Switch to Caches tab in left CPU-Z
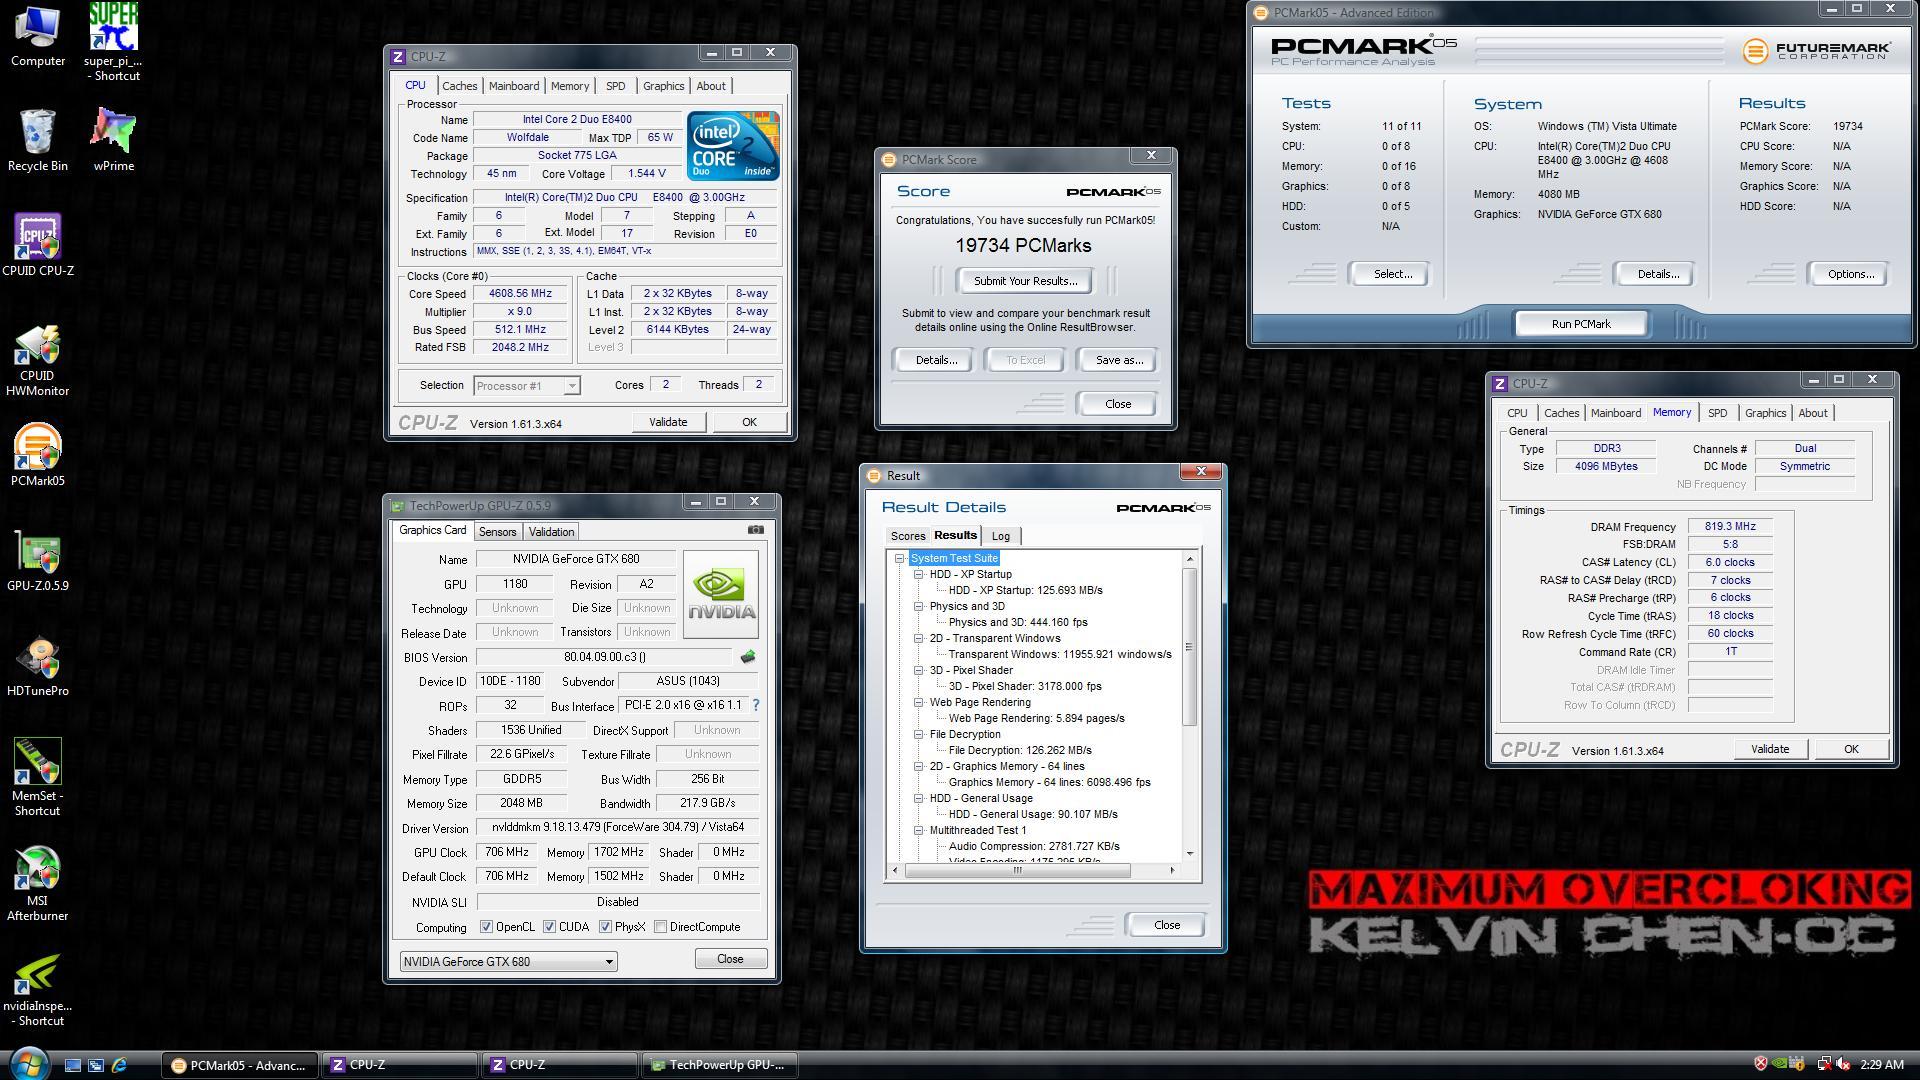Image resolution: width=1920 pixels, height=1080 pixels. pos(460,86)
